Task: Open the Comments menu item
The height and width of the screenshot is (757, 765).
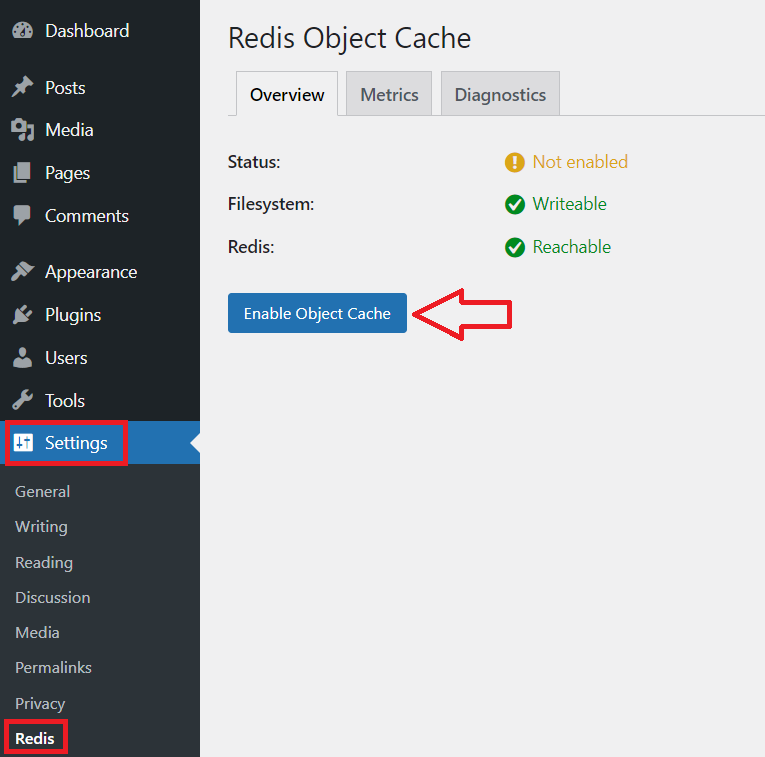Action: point(100,216)
